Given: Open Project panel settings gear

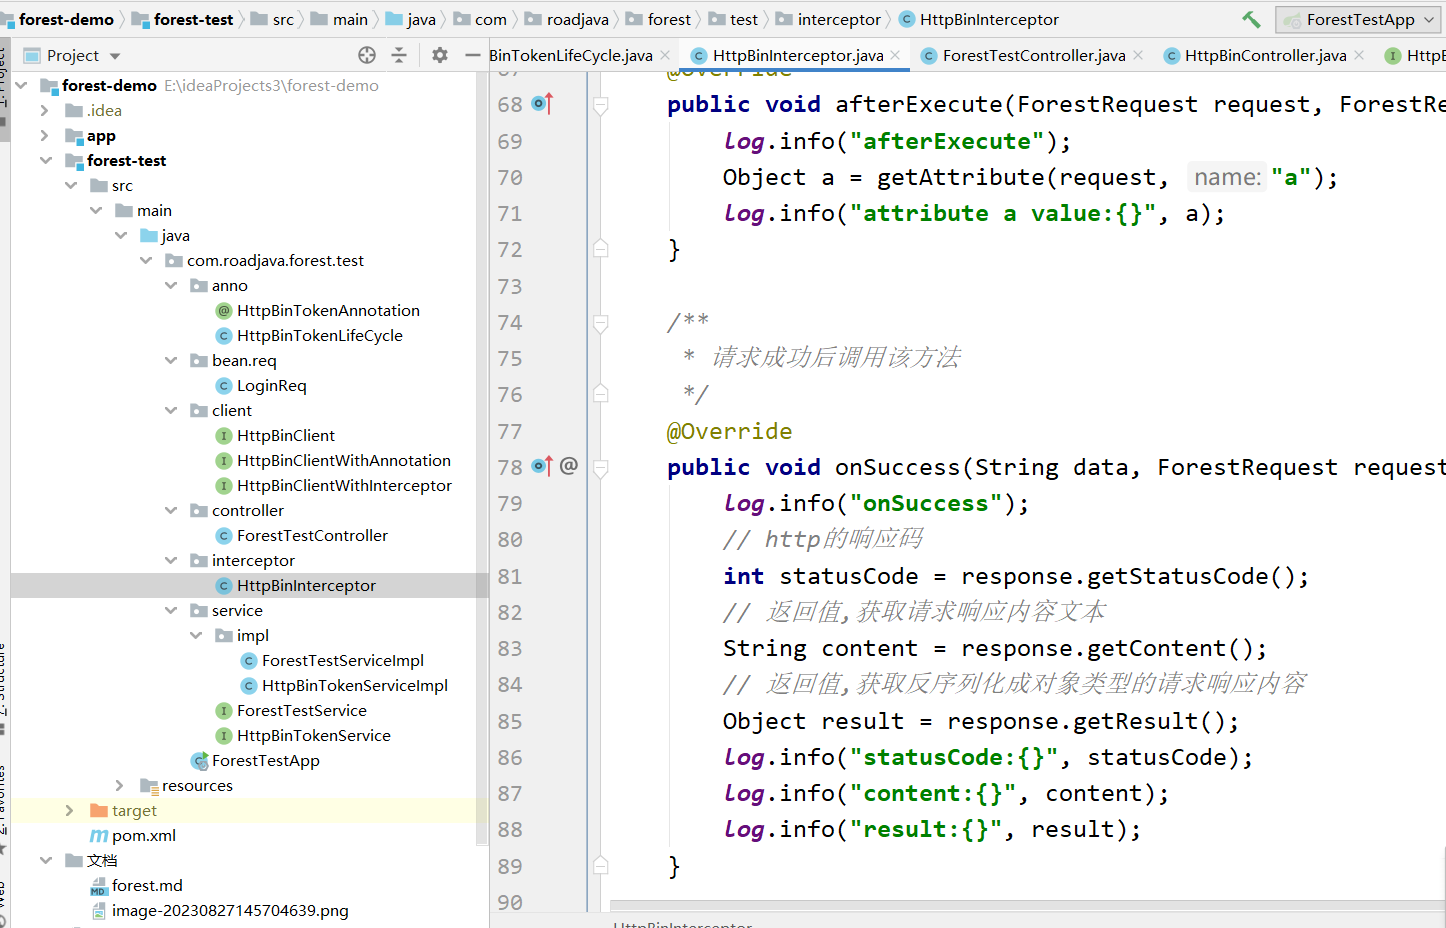Looking at the screenshot, I should point(440,55).
